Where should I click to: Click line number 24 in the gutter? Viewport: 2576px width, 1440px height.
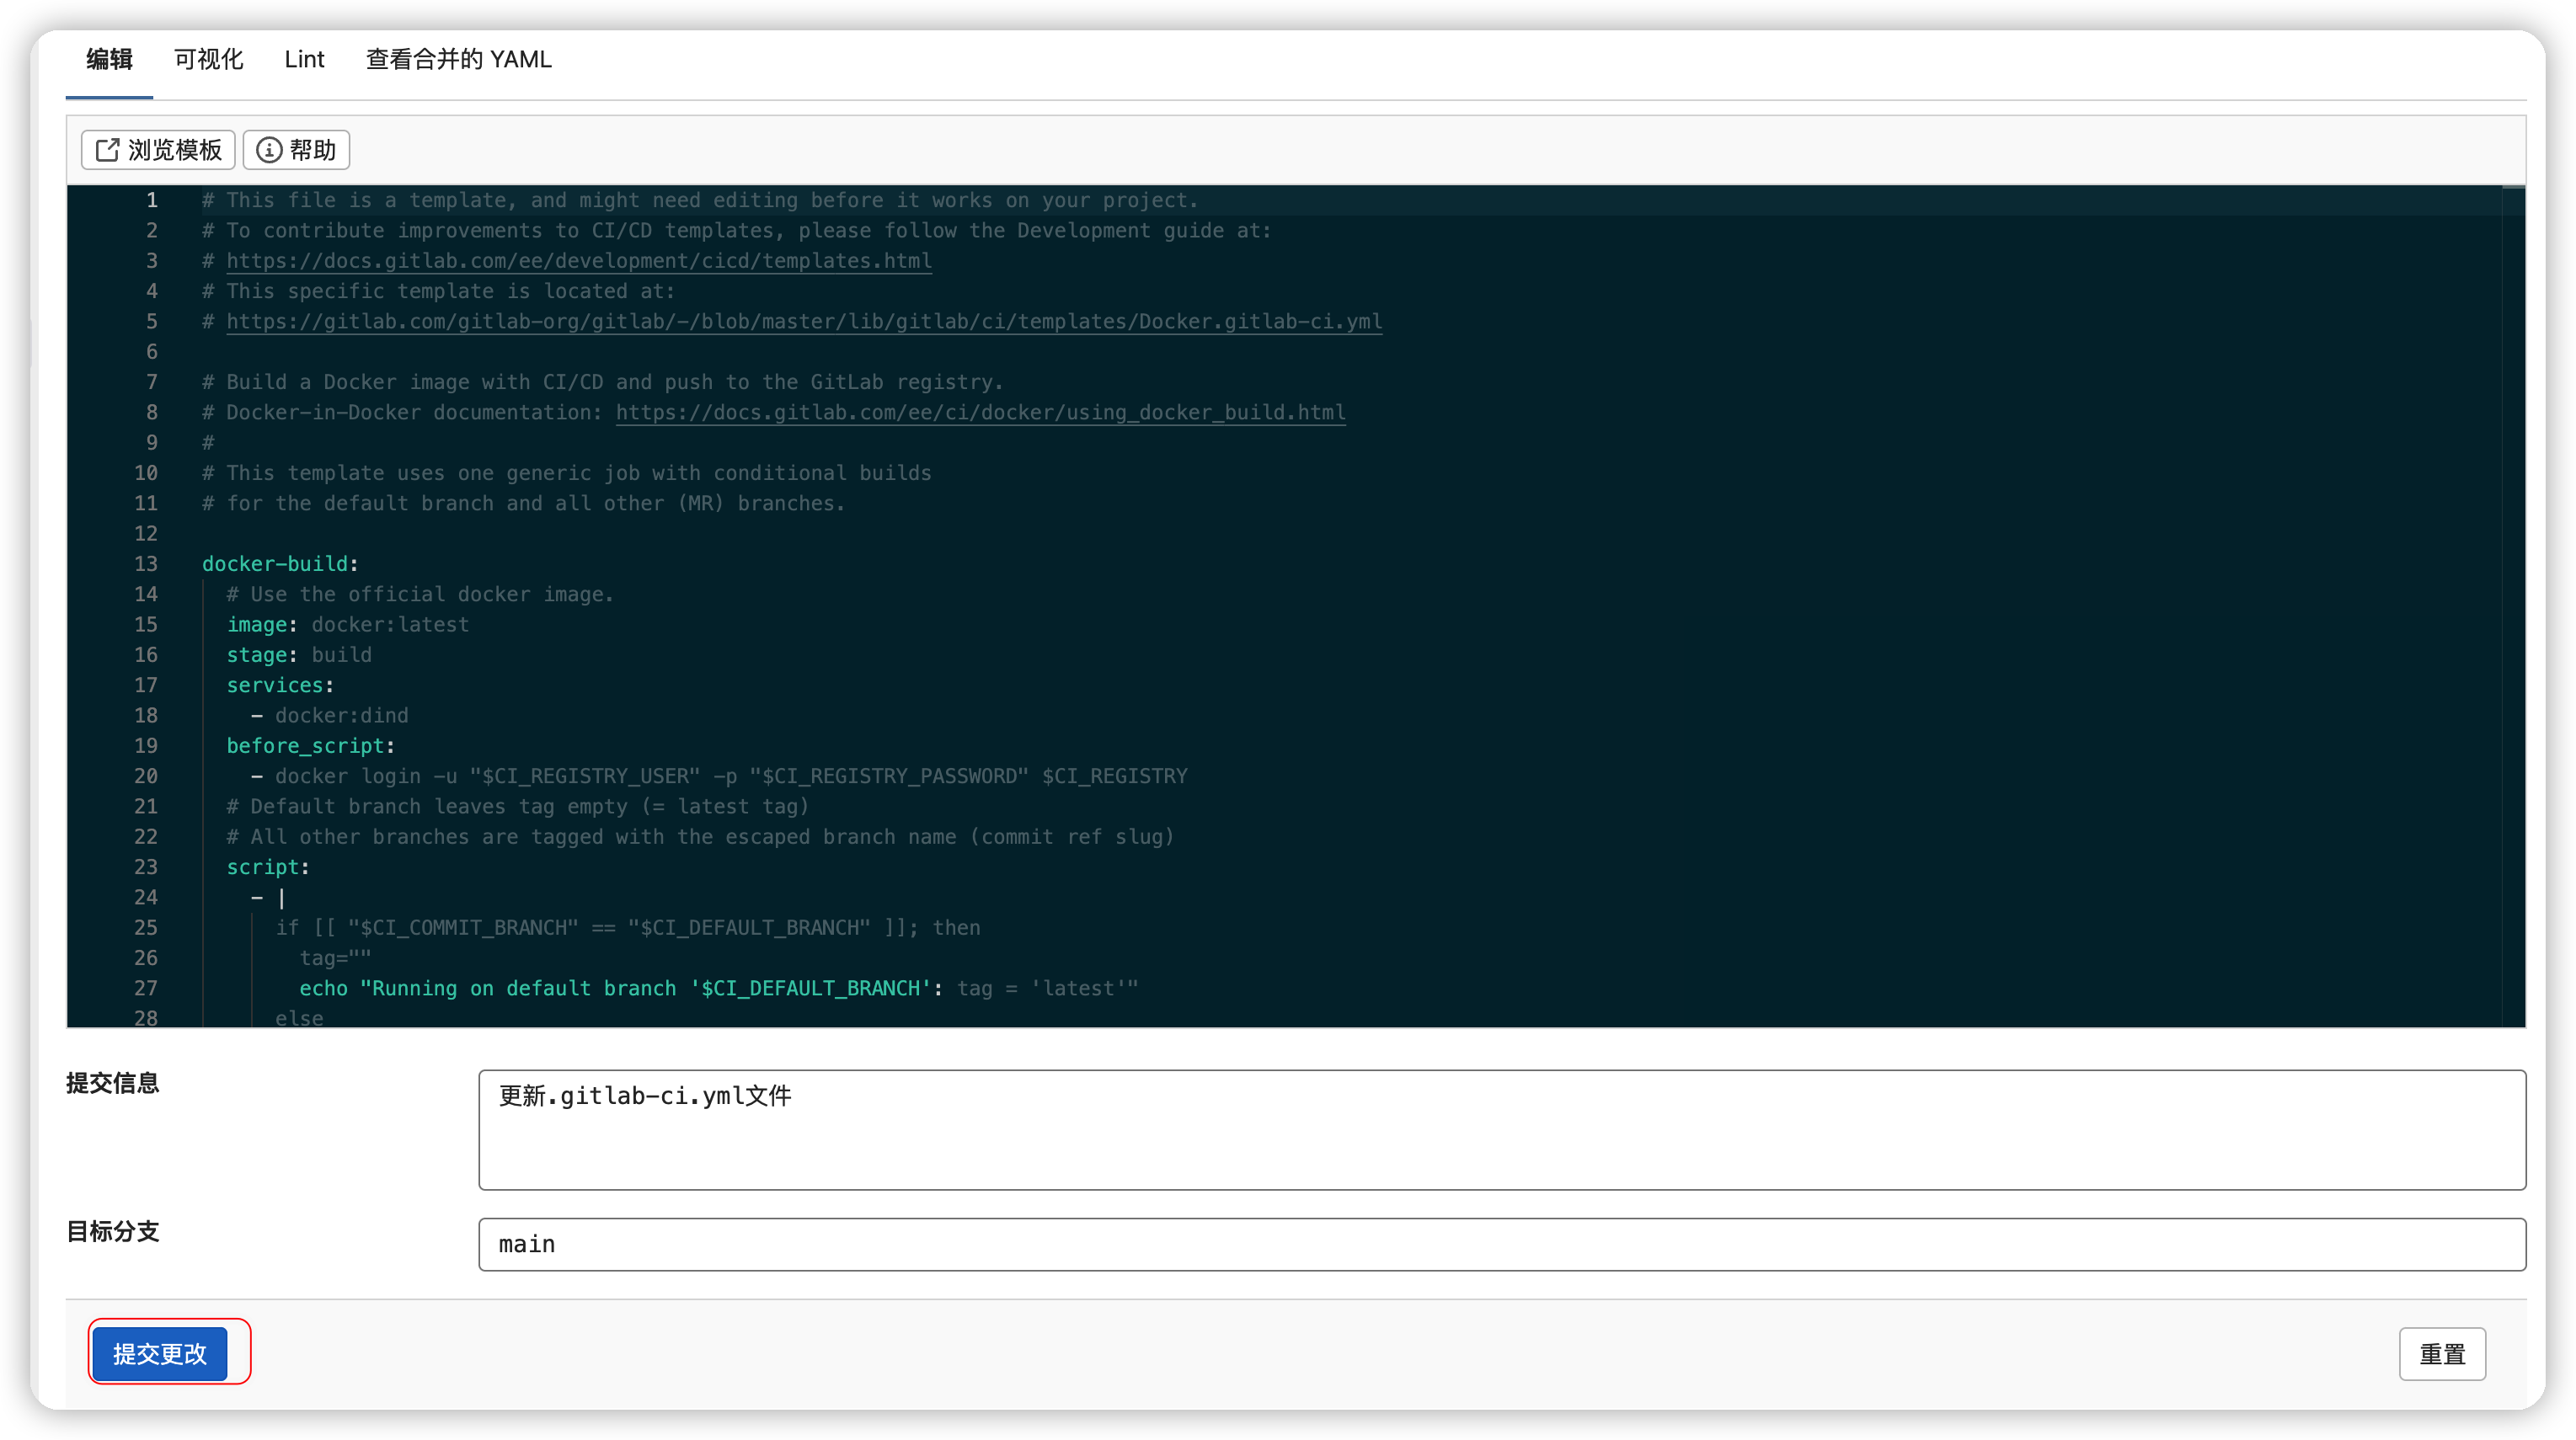(146, 898)
